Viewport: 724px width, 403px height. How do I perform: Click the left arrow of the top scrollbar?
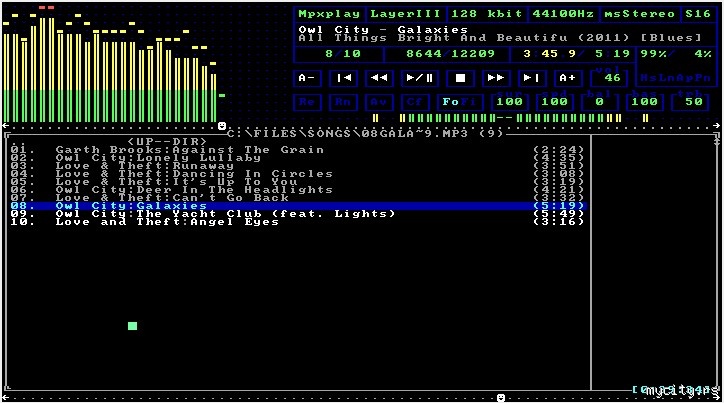[6, 126]
